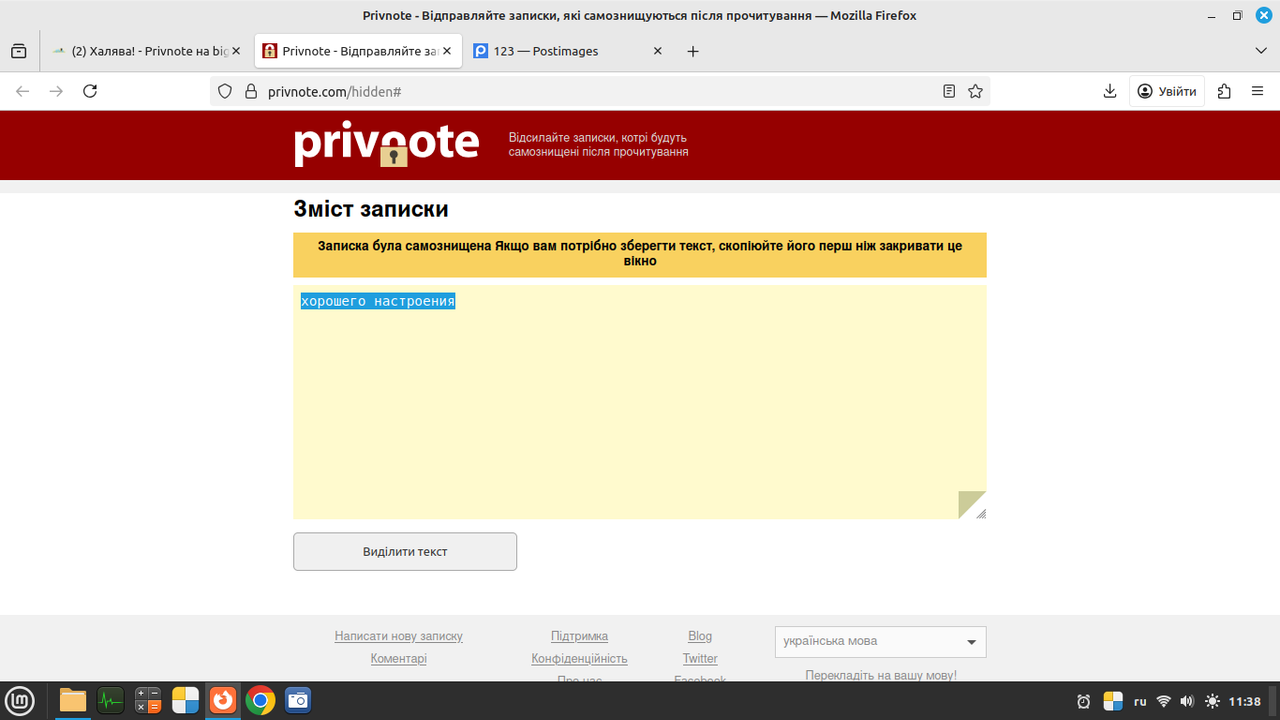Image resolution: width=1280 pixels, height=720 pixels.
Task: Expand українська мова language dropdown
Action: click(881, 642)
